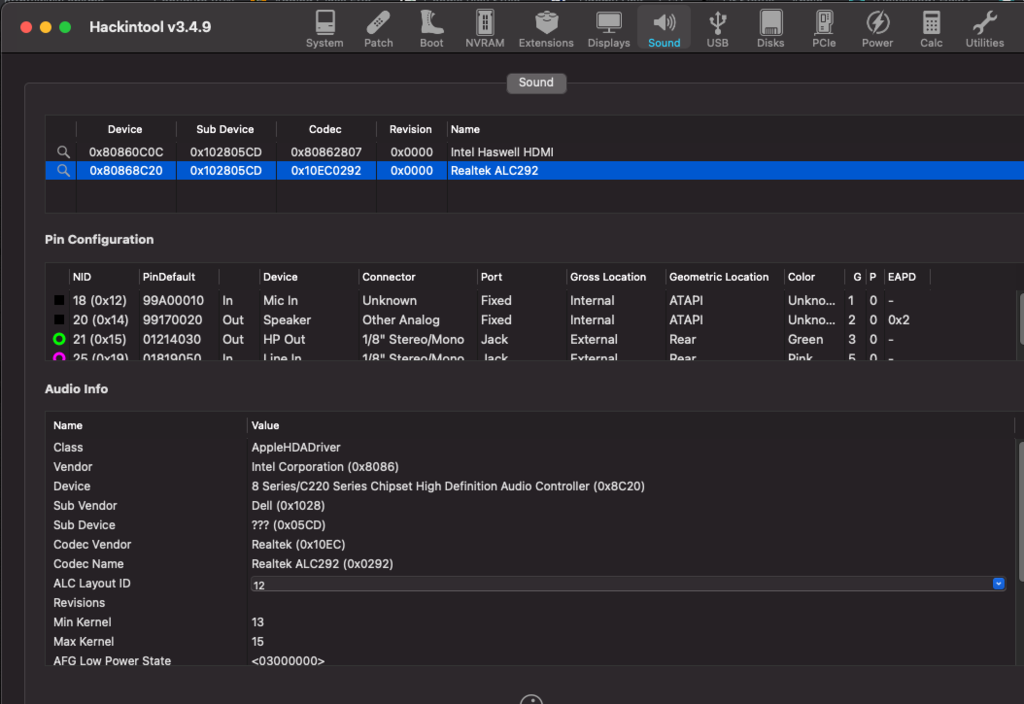Switch to the USB section icon
Screen dimensions: 1024x704
click(x=717, y=27)
